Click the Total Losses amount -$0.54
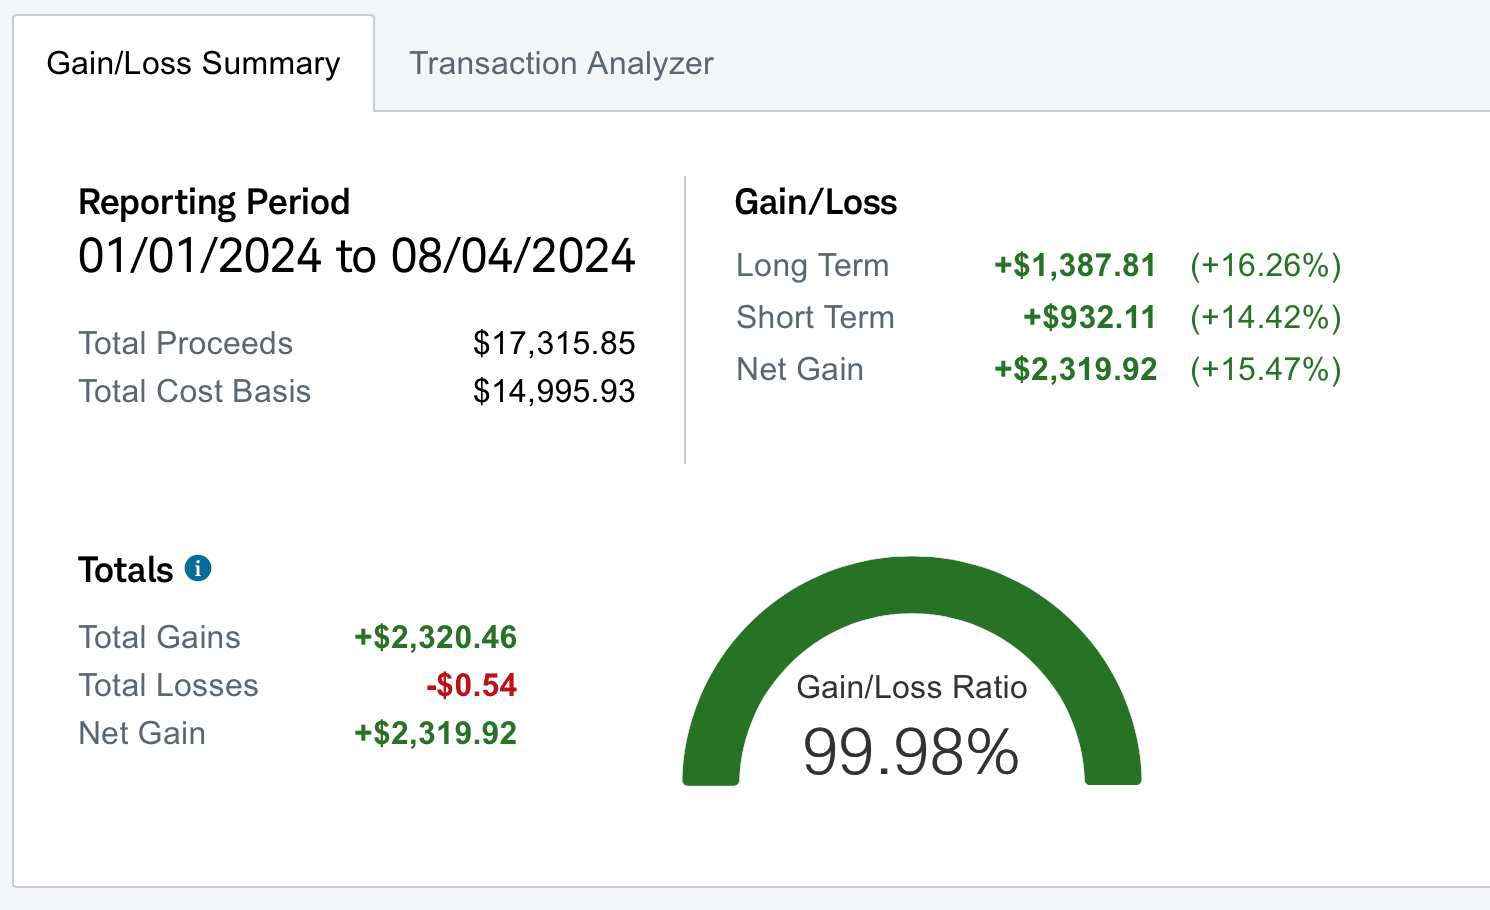This screenshot has width=1490, height=910. click(471, 685)
